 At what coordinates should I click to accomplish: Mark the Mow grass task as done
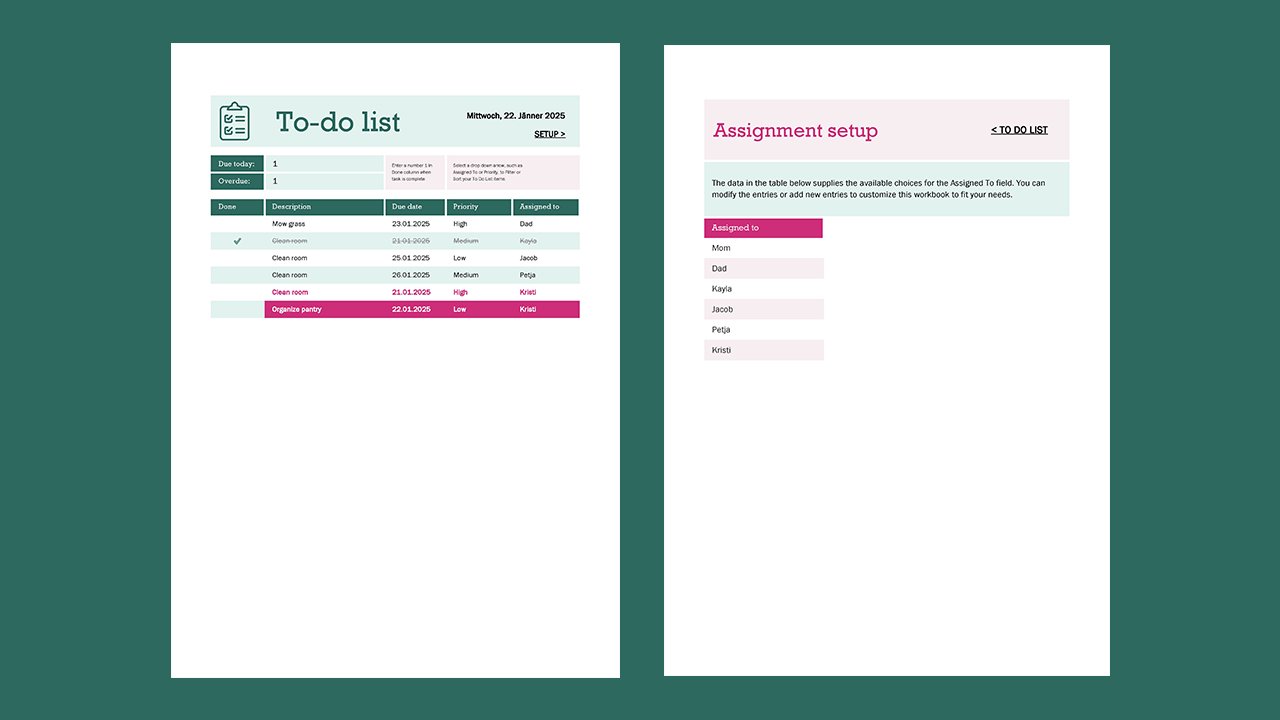point(237,223)
